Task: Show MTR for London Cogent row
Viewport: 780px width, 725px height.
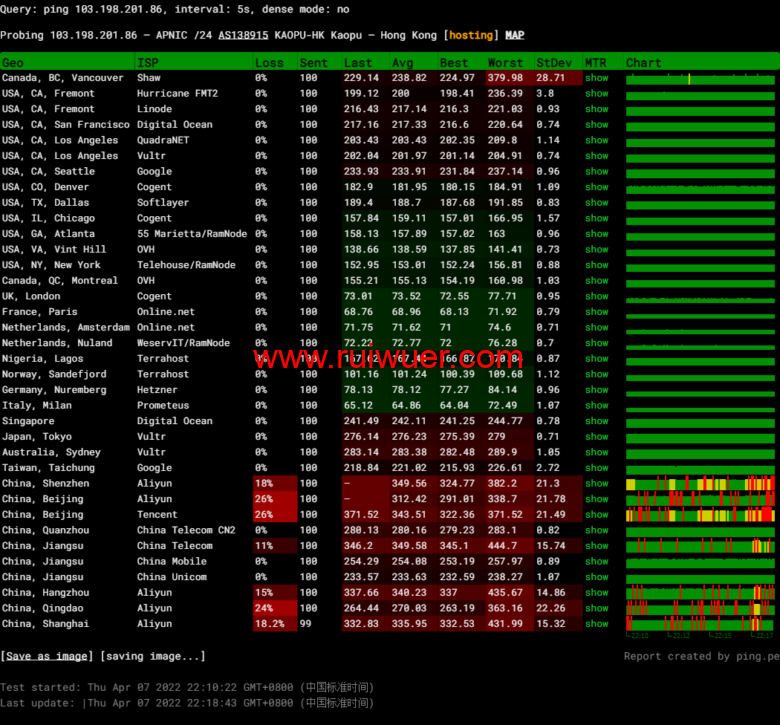Action: tap(596, 296)
